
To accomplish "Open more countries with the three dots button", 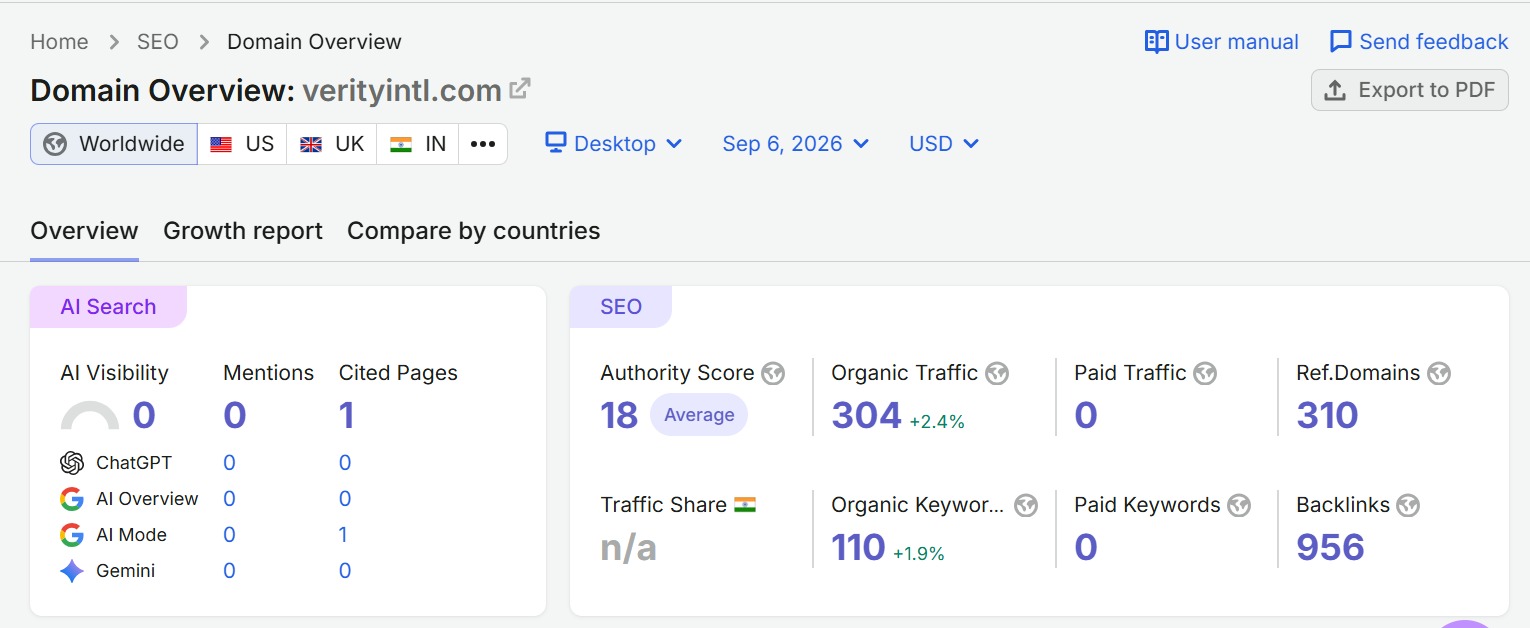I will click(x=483, y=144).
